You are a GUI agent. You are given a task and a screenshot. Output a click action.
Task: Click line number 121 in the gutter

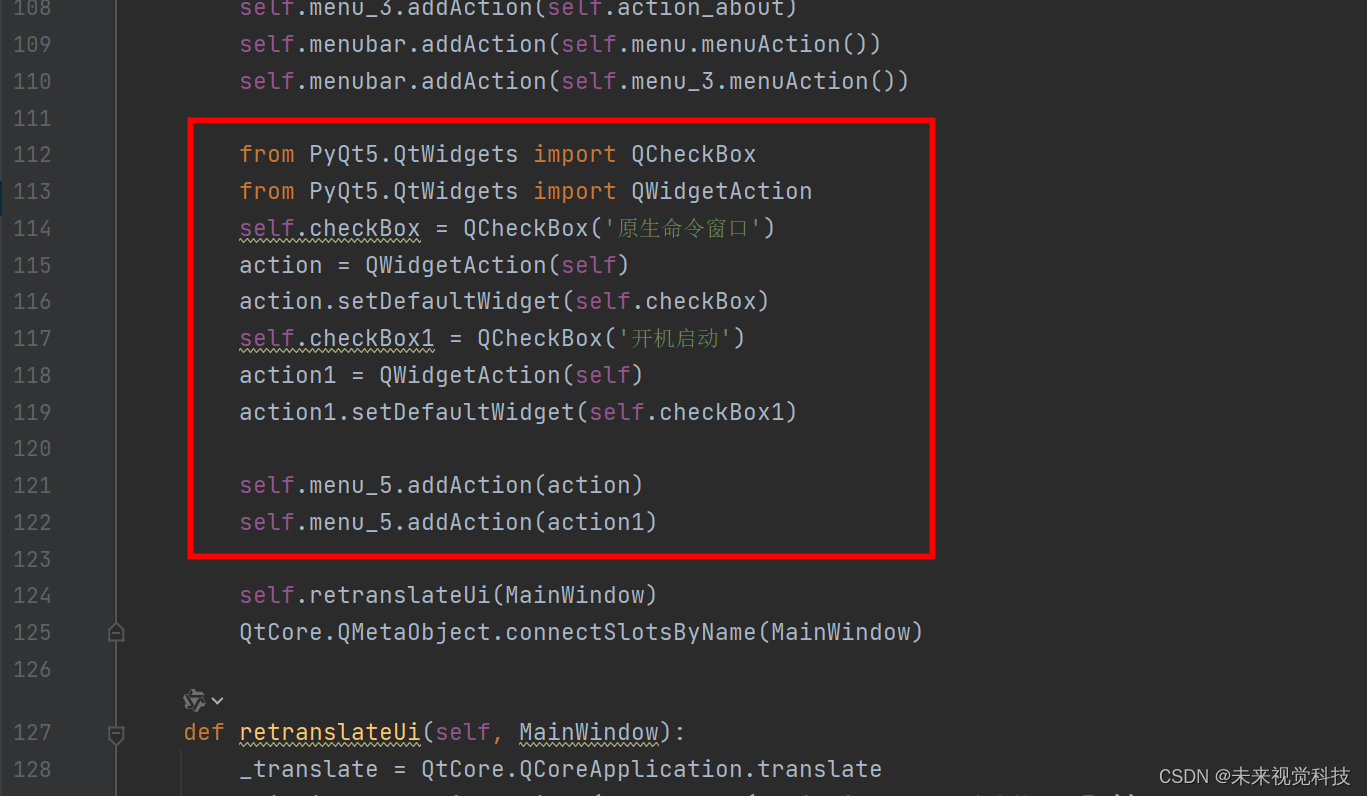32,485
